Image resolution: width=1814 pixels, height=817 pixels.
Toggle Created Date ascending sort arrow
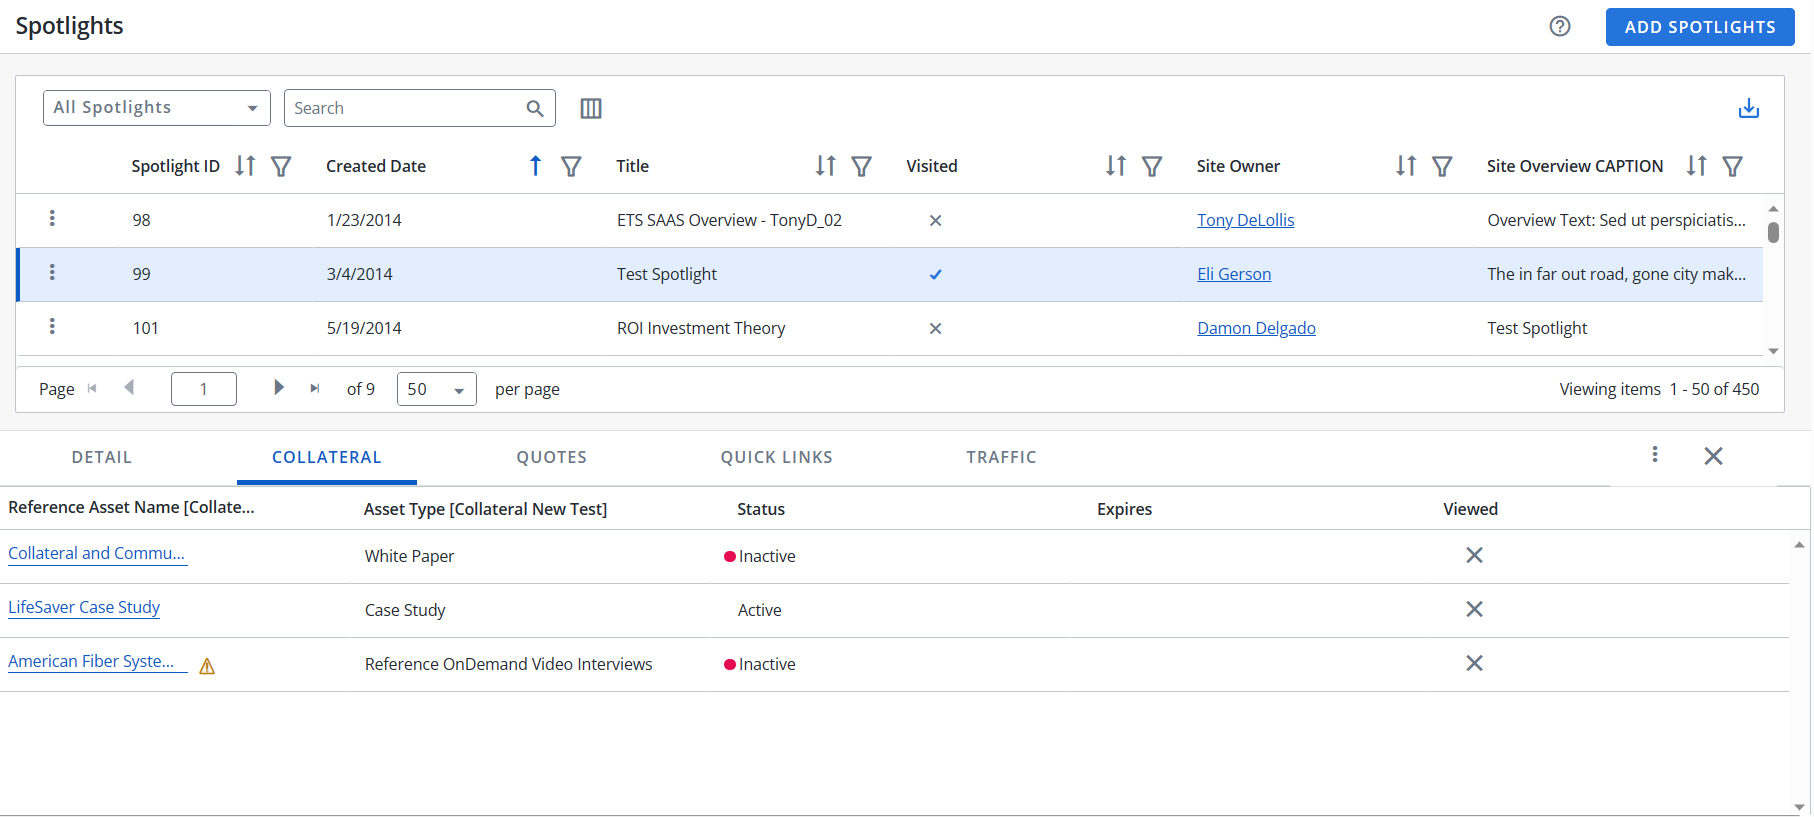[x=535, y=166]
